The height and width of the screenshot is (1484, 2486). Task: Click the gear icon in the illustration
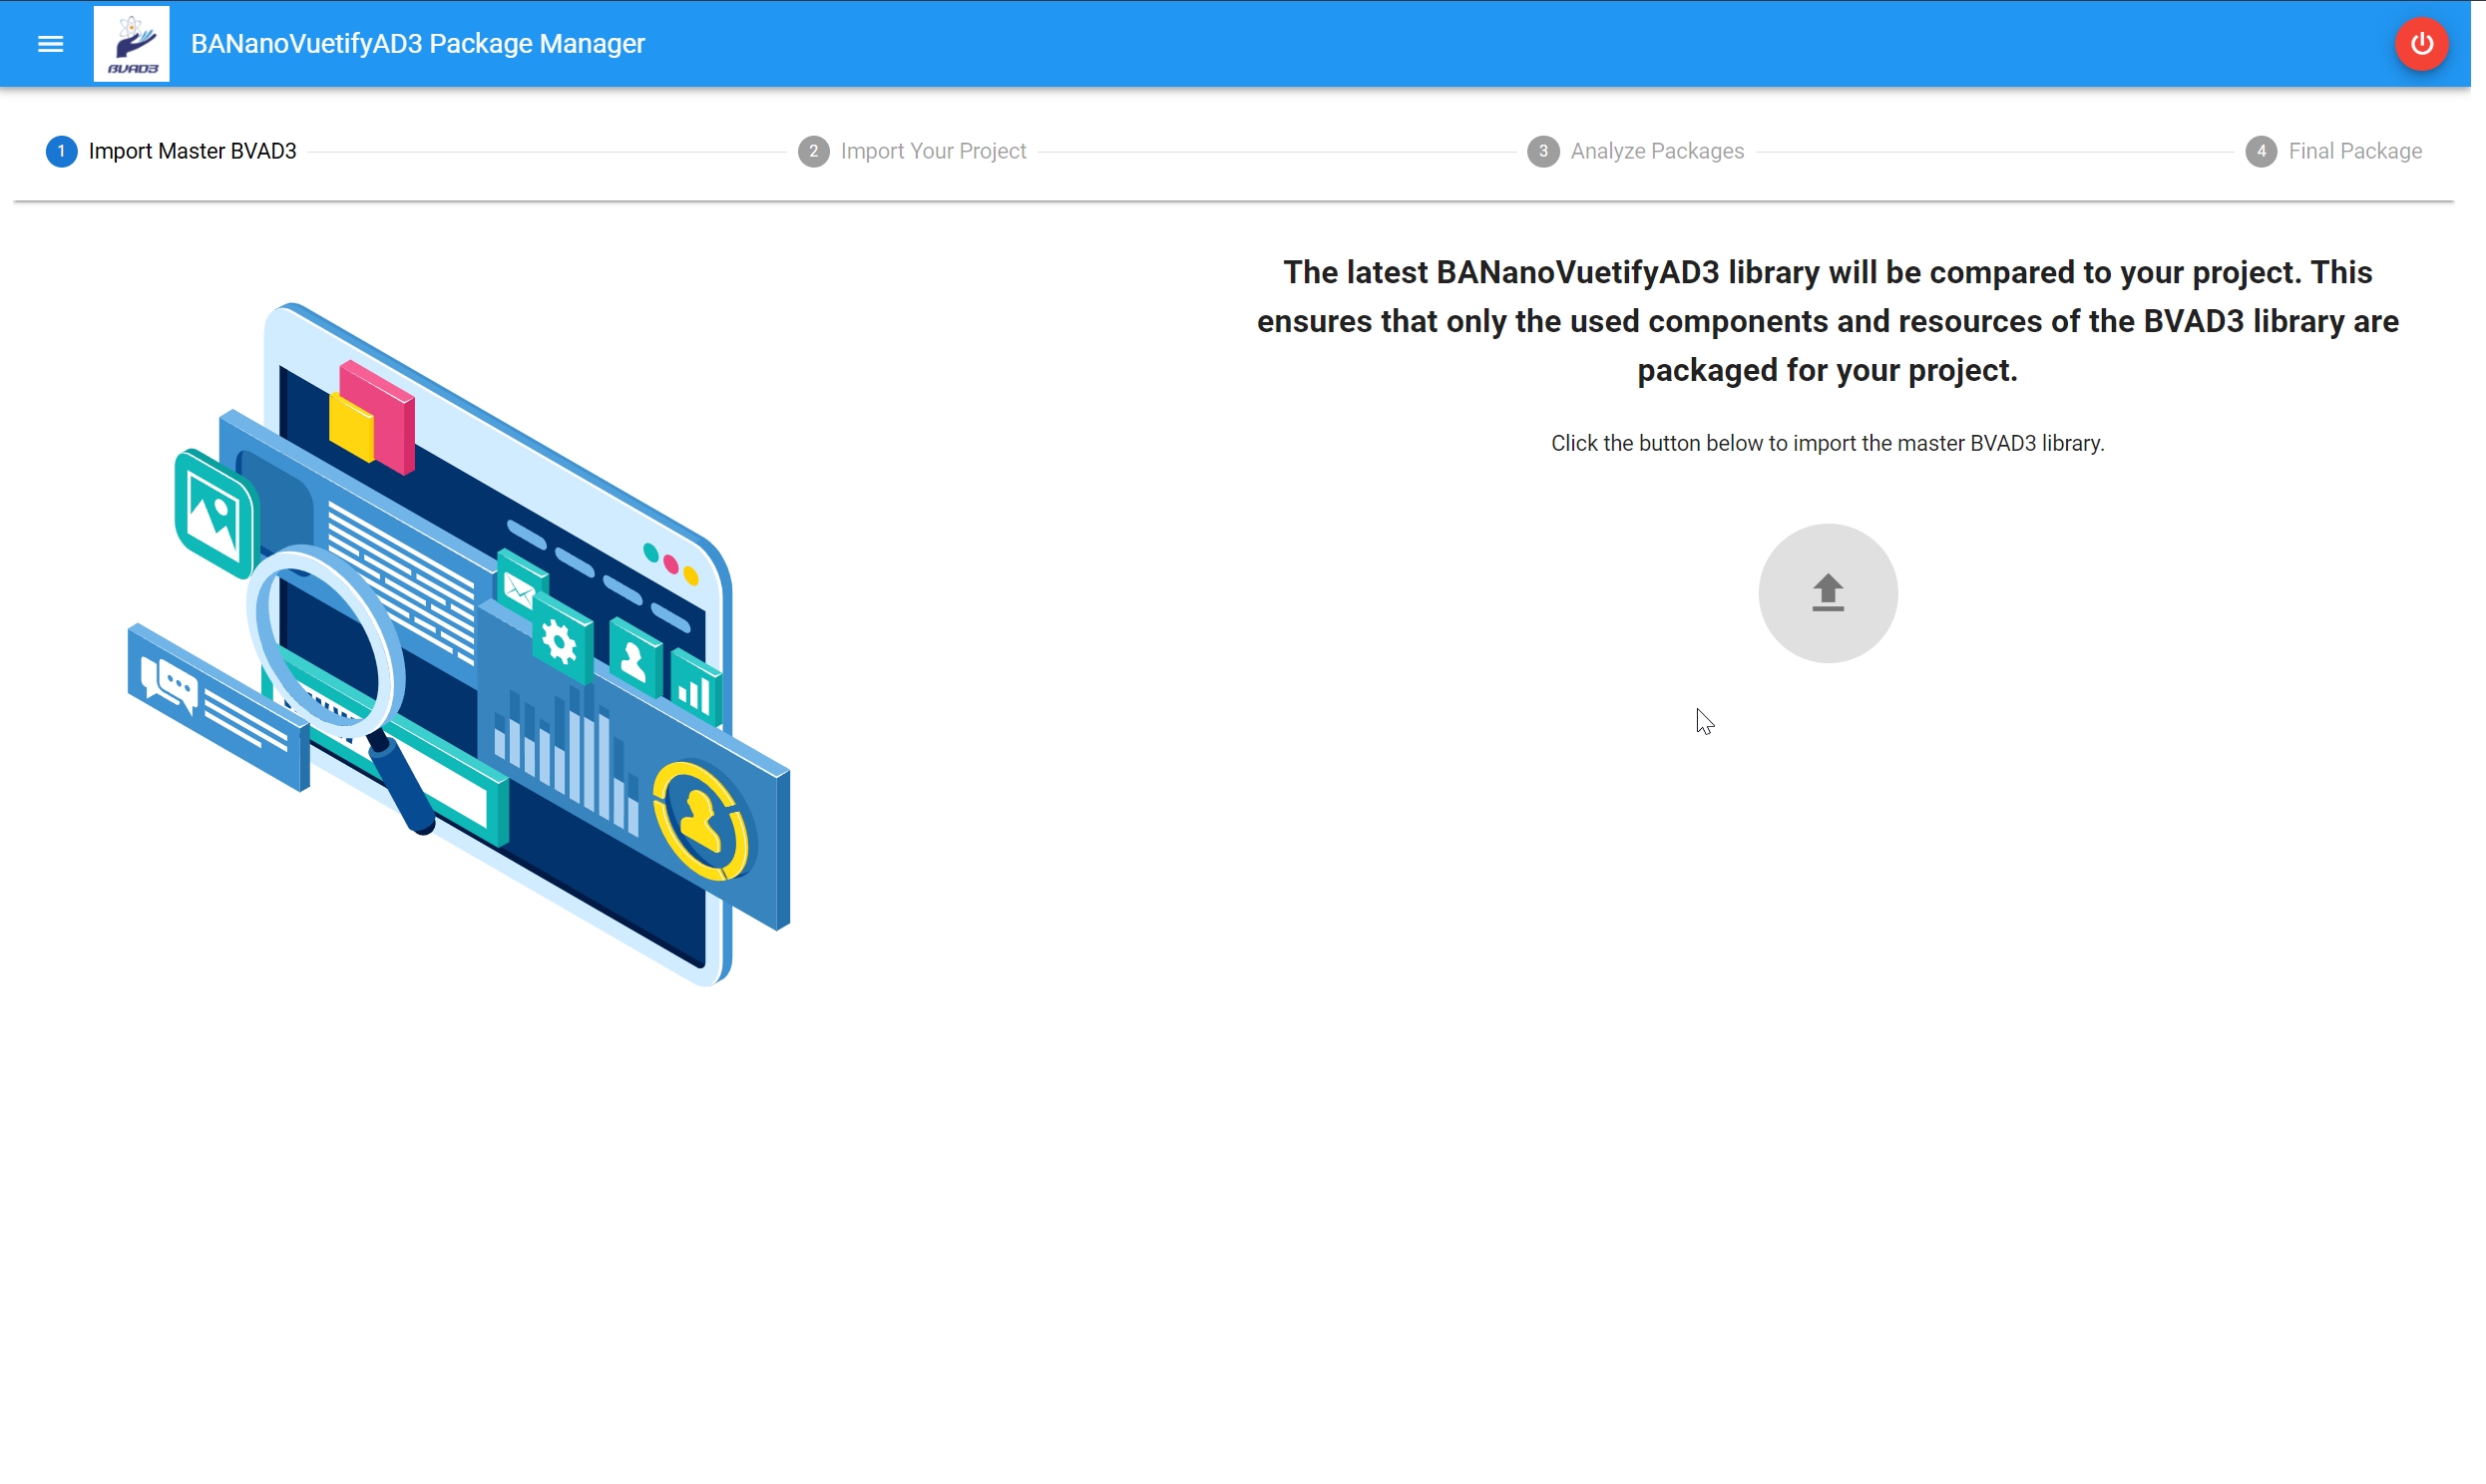(560, 644)
